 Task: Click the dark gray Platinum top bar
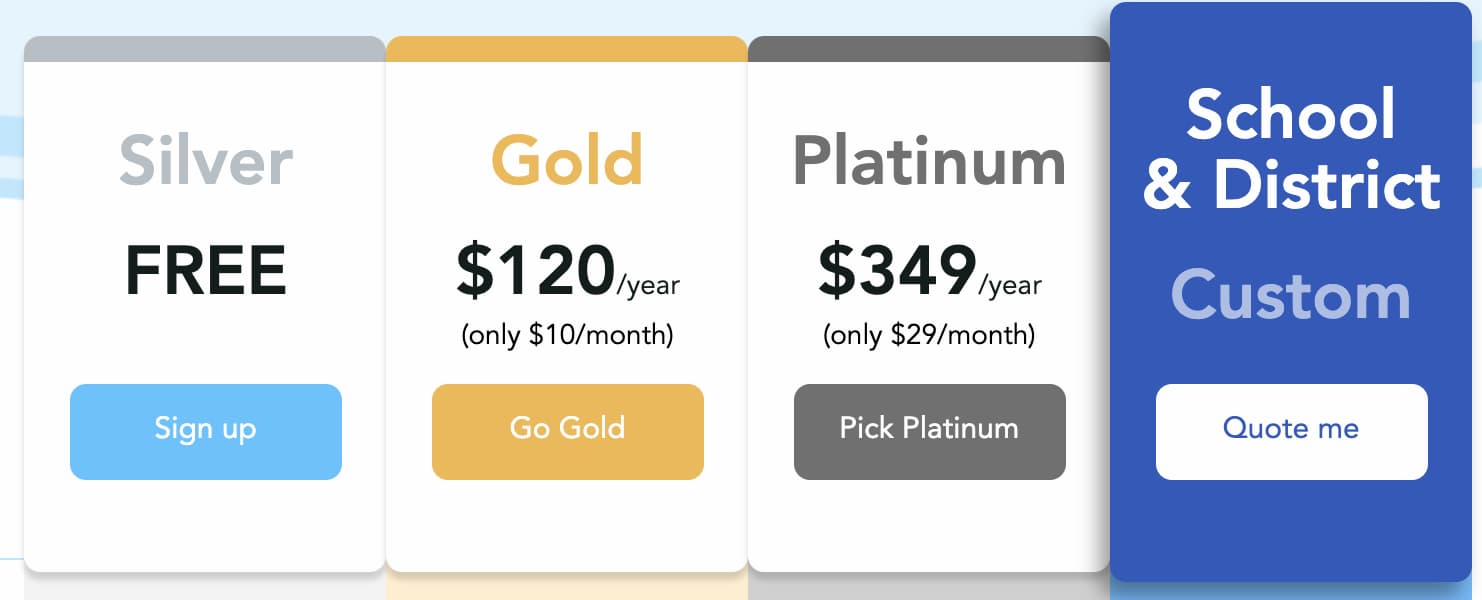(x=929, y=49)
